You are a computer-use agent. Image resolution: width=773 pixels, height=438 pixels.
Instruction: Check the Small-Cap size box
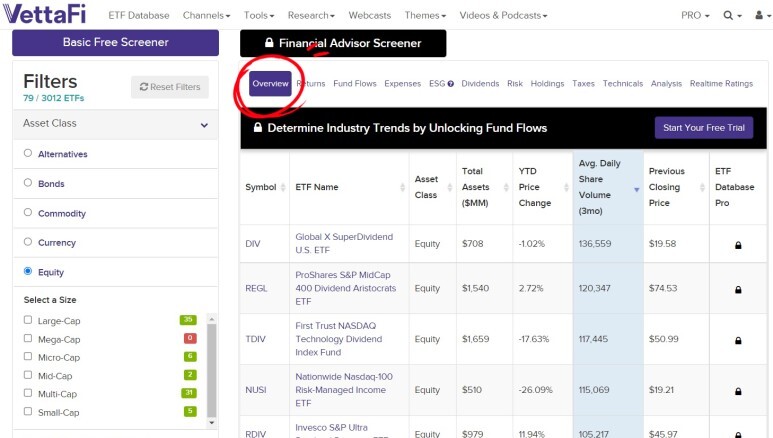(28, 411)
